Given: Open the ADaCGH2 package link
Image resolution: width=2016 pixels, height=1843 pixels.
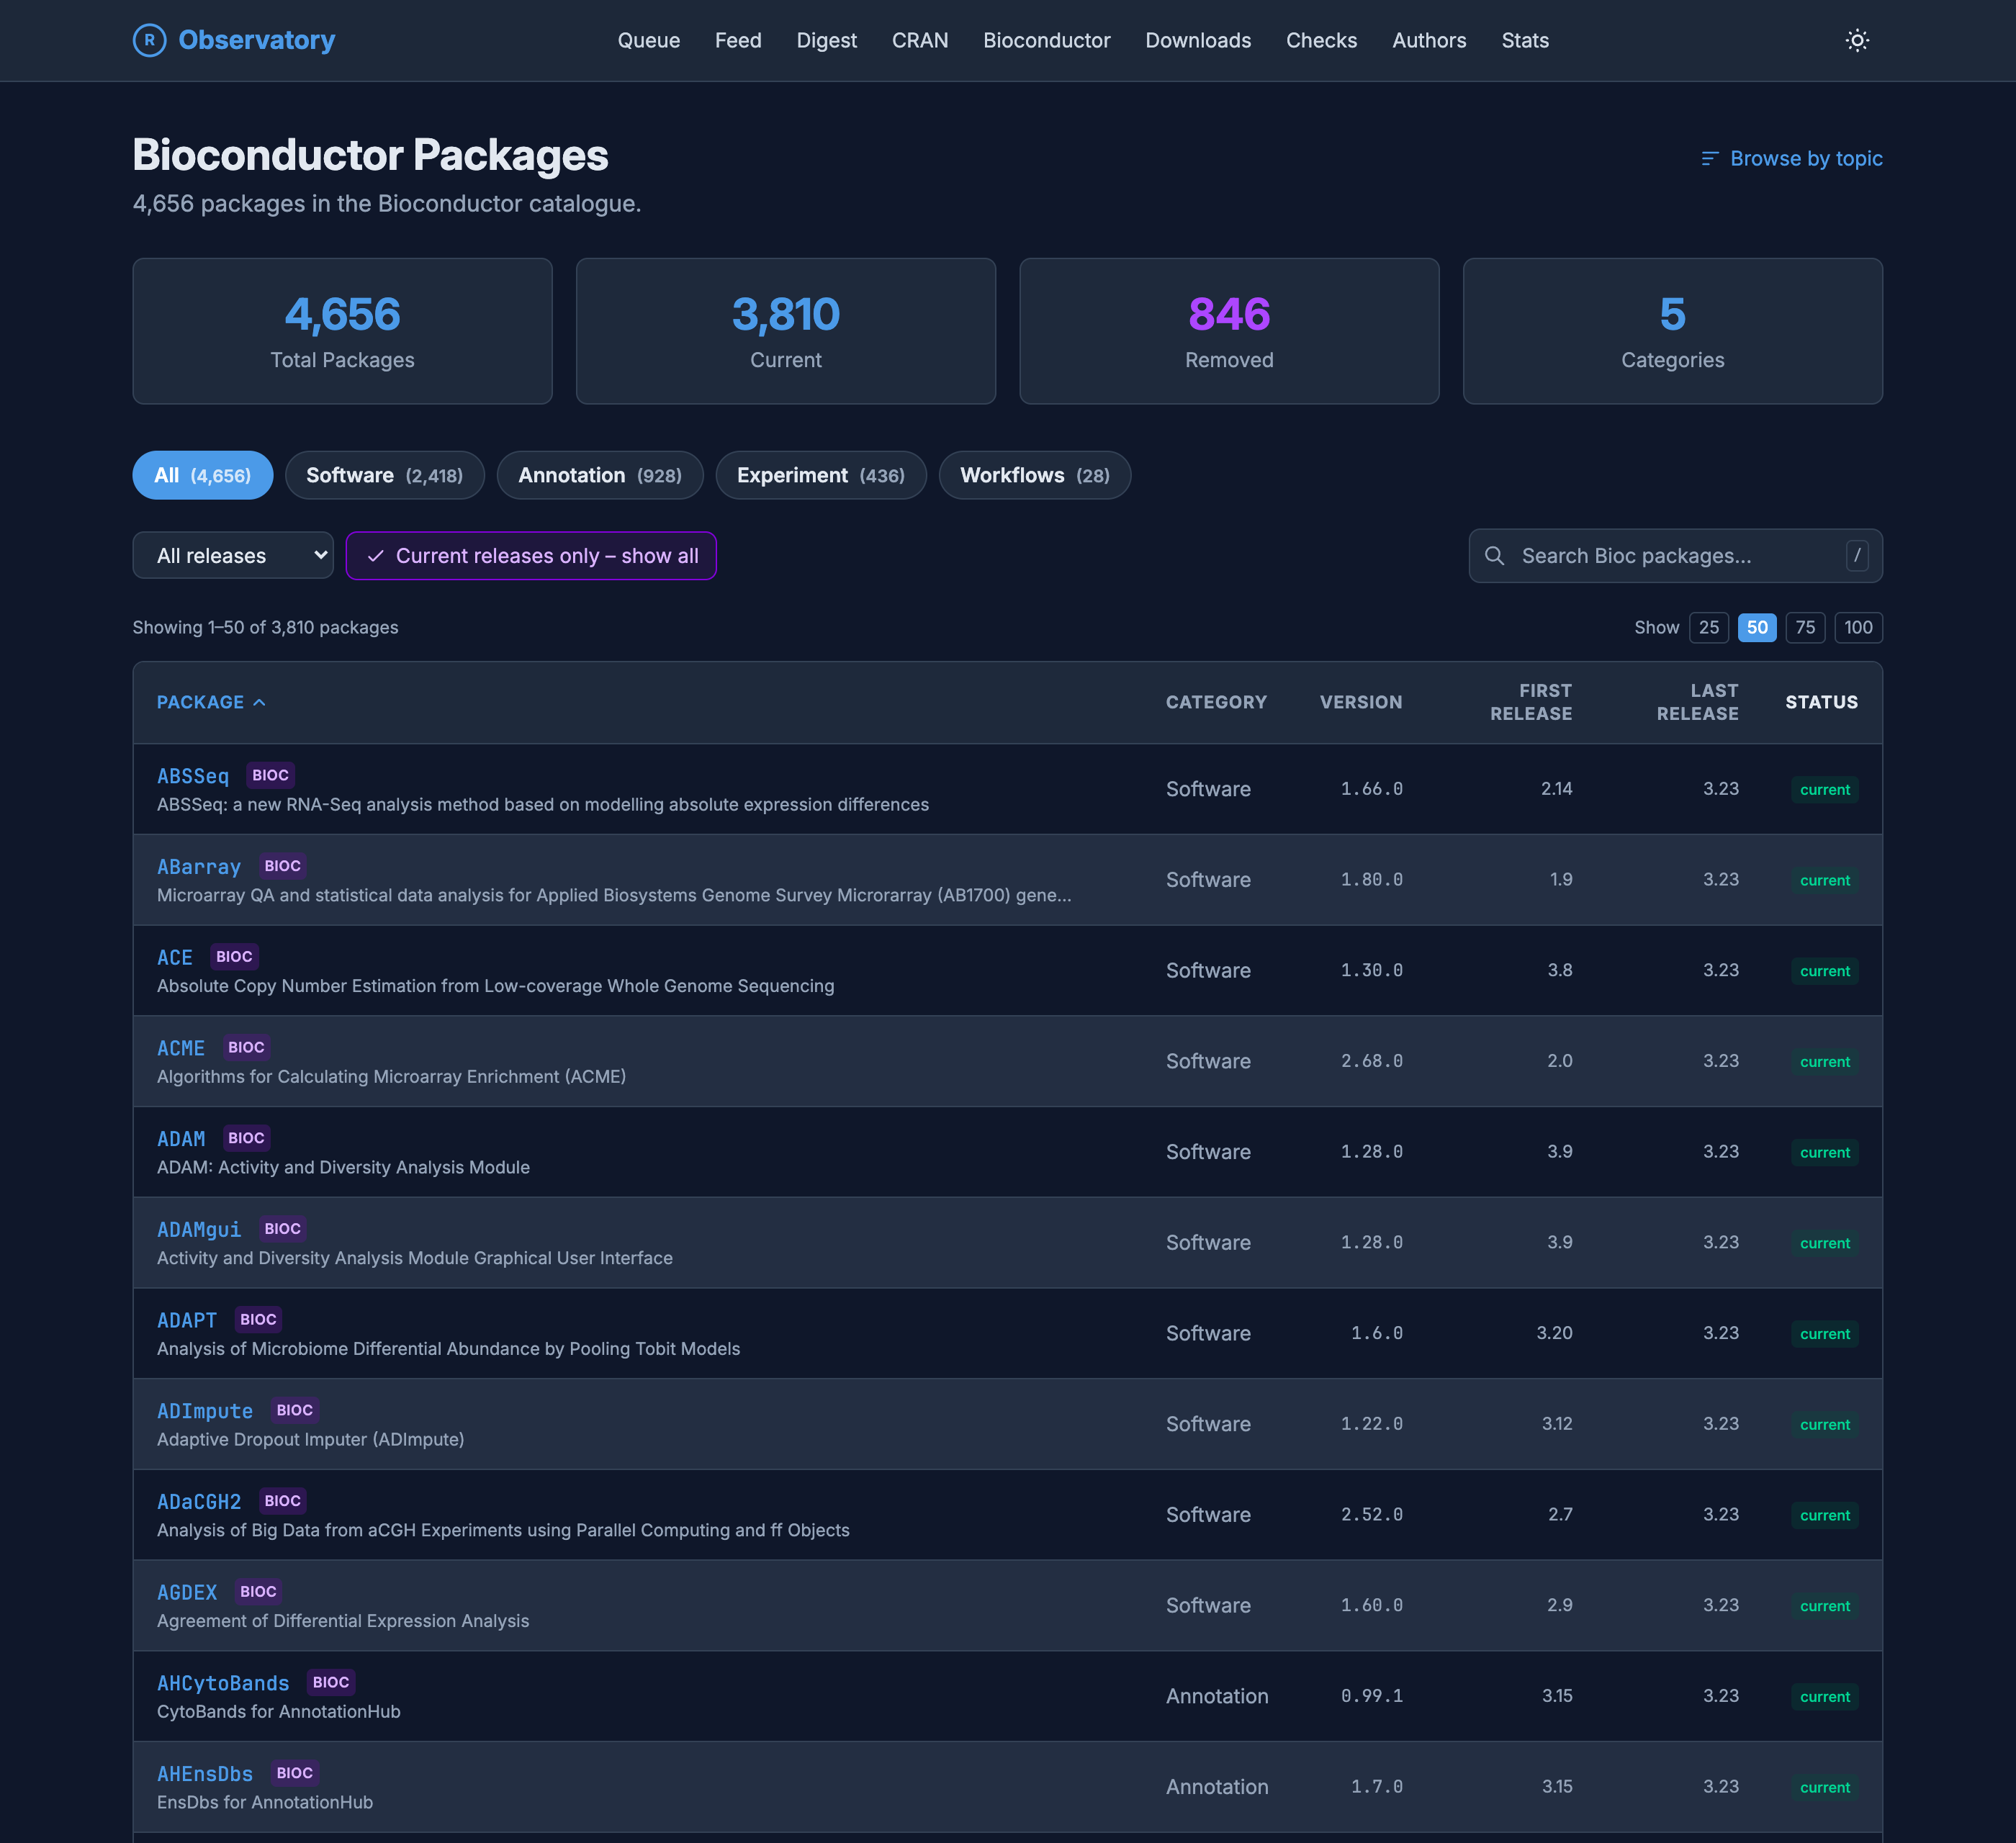Looking at the screenshot, I should 199,1502.
